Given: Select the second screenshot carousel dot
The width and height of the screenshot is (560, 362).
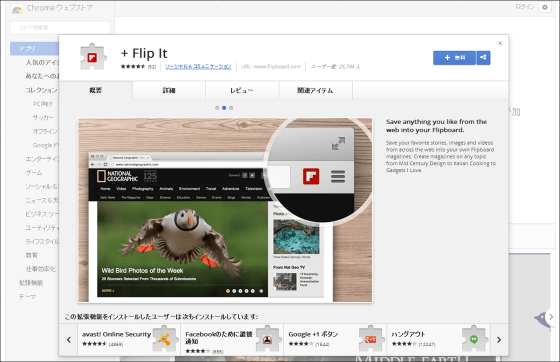Looking at the screenshot, I should point(224,108).
